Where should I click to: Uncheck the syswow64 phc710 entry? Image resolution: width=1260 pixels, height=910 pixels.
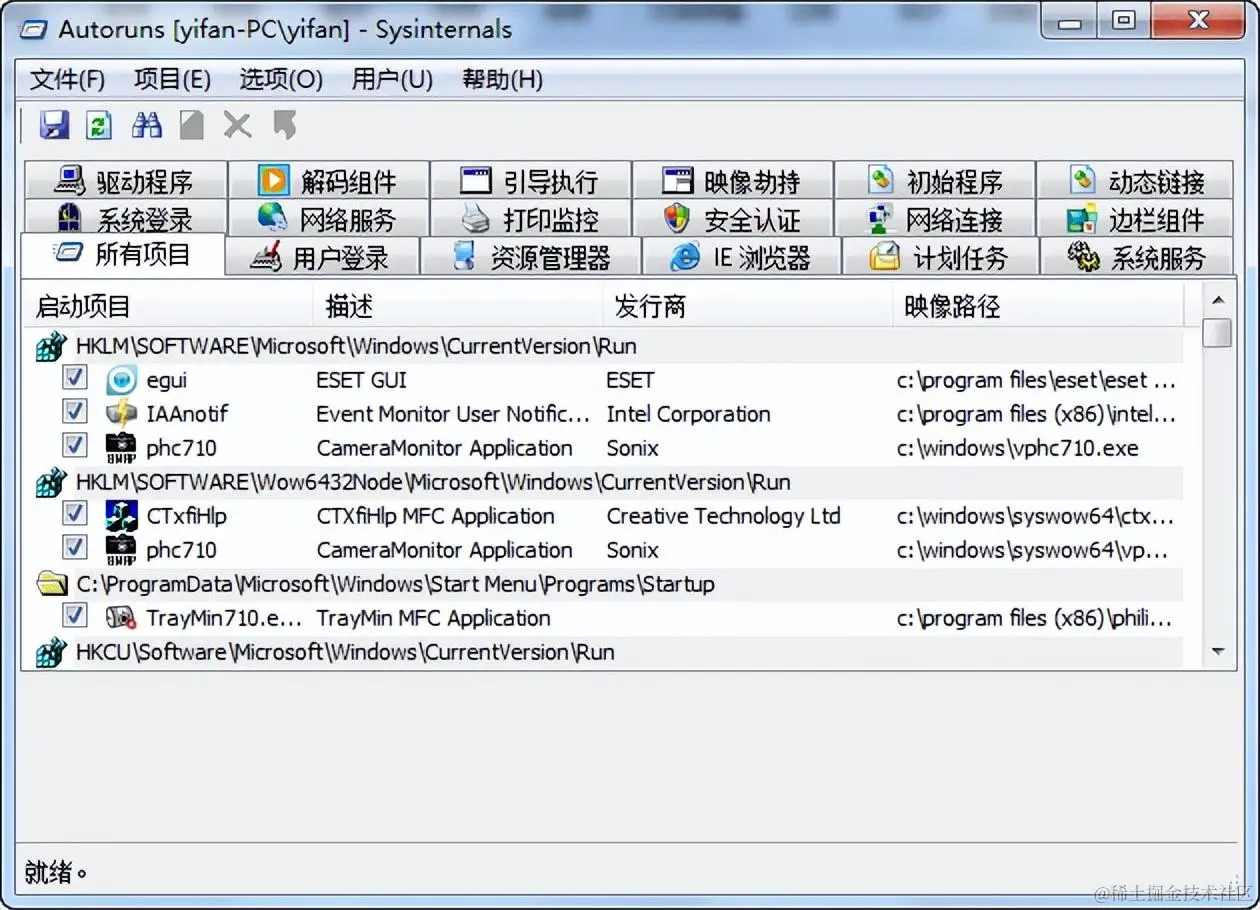74,548
